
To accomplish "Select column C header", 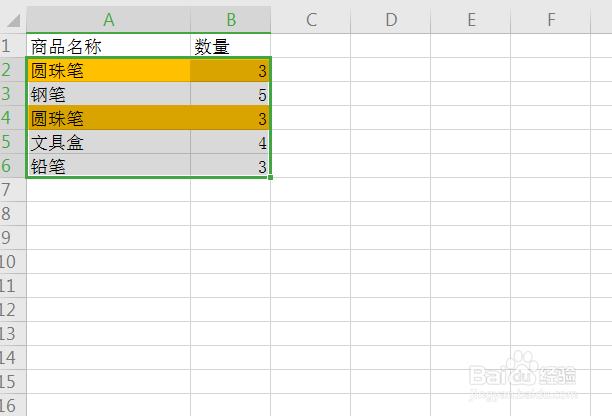I will click(x=311, y=19).
